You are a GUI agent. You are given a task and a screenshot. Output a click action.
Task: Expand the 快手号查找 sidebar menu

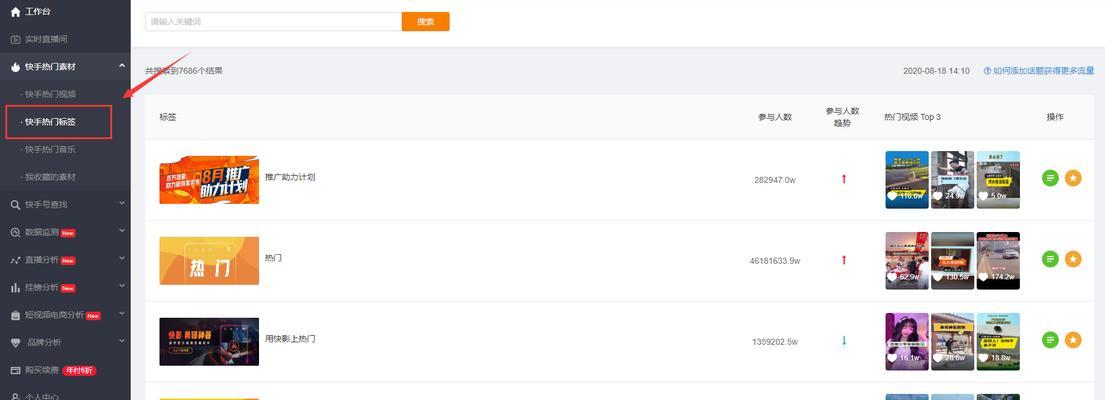click(122, 204)
